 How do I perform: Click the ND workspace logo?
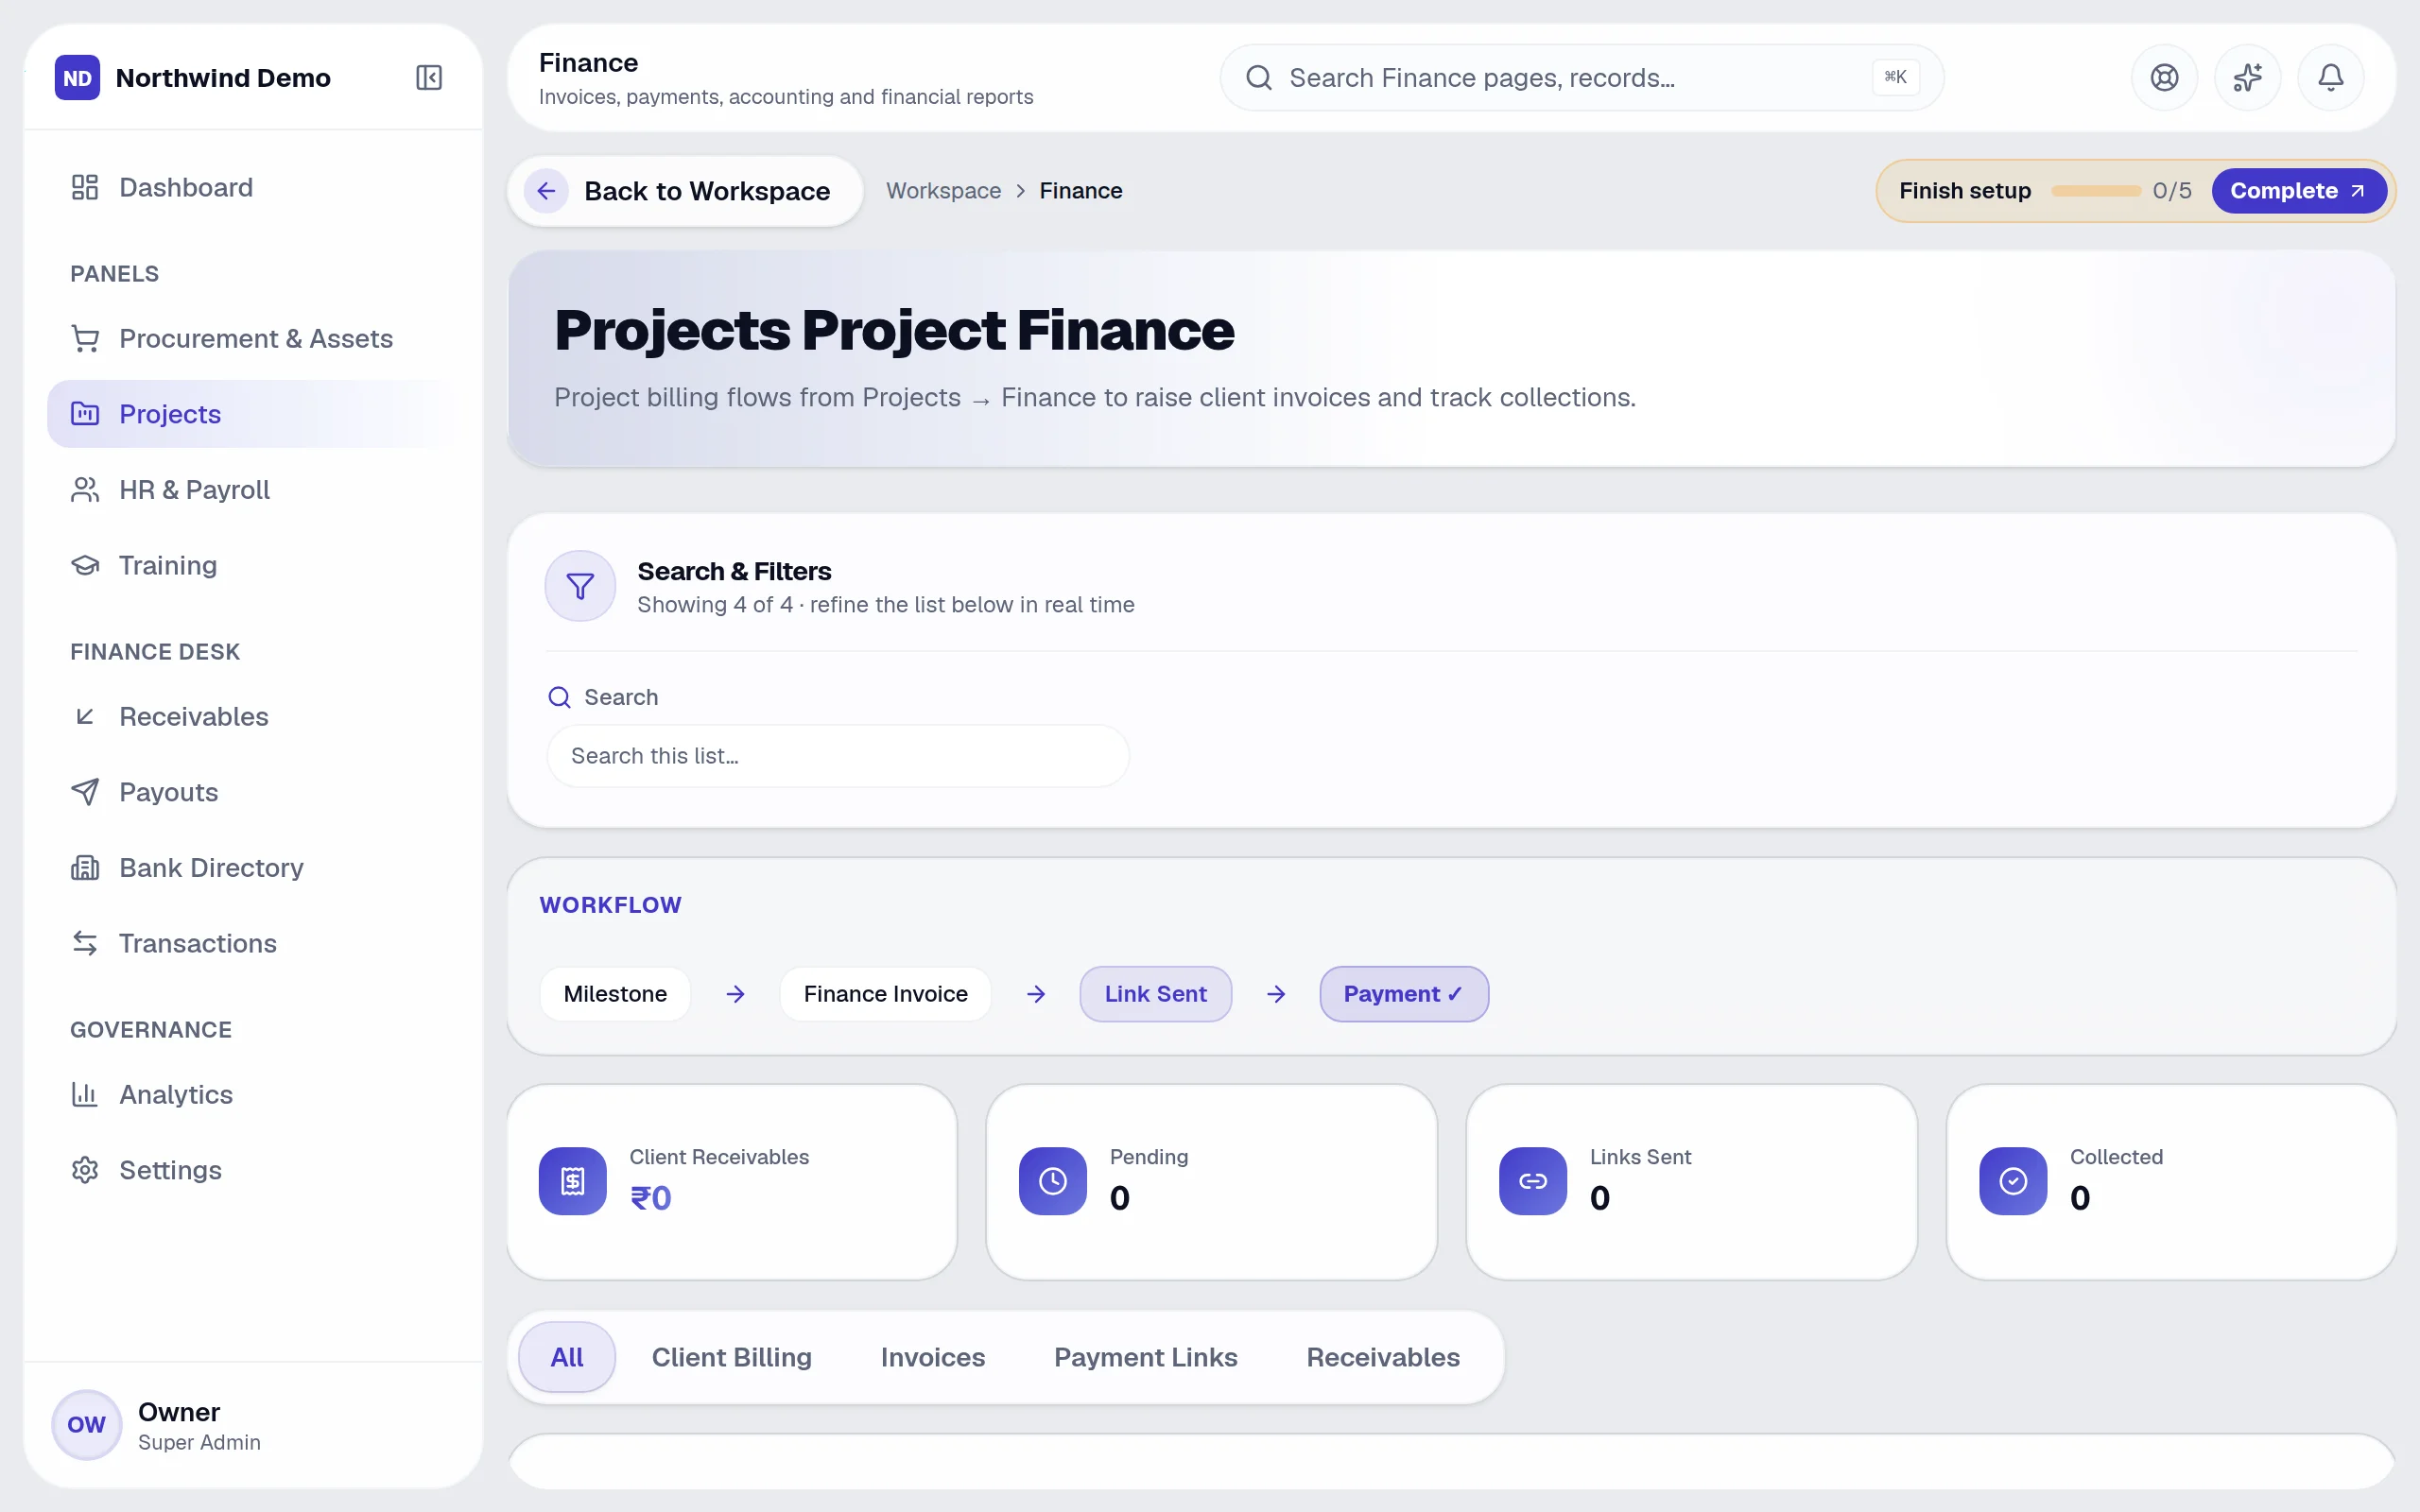(x=77, y=77)
